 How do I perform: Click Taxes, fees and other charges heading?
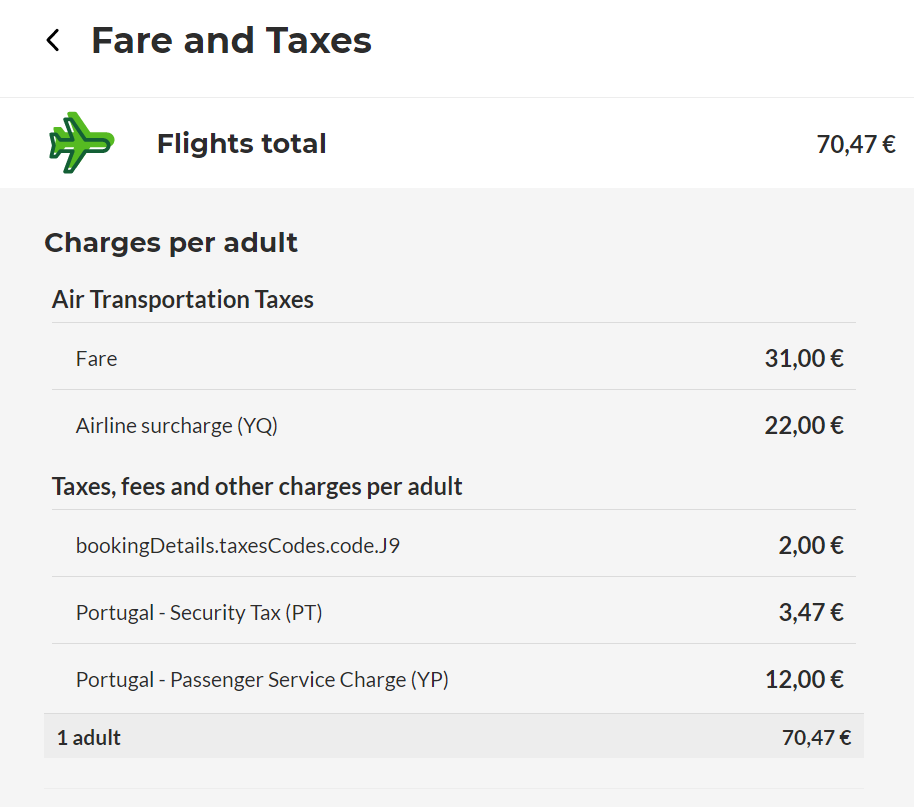pyautogui.click(x=257, y=486)
